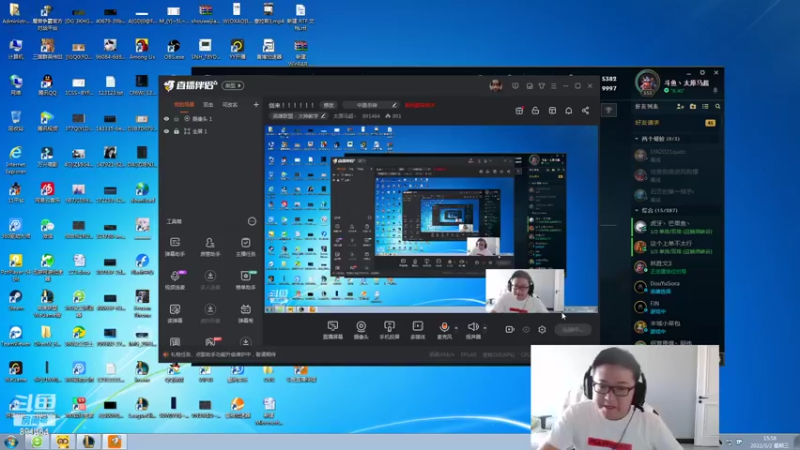Collapse the 两个哈位 friend group

[637, 139]
